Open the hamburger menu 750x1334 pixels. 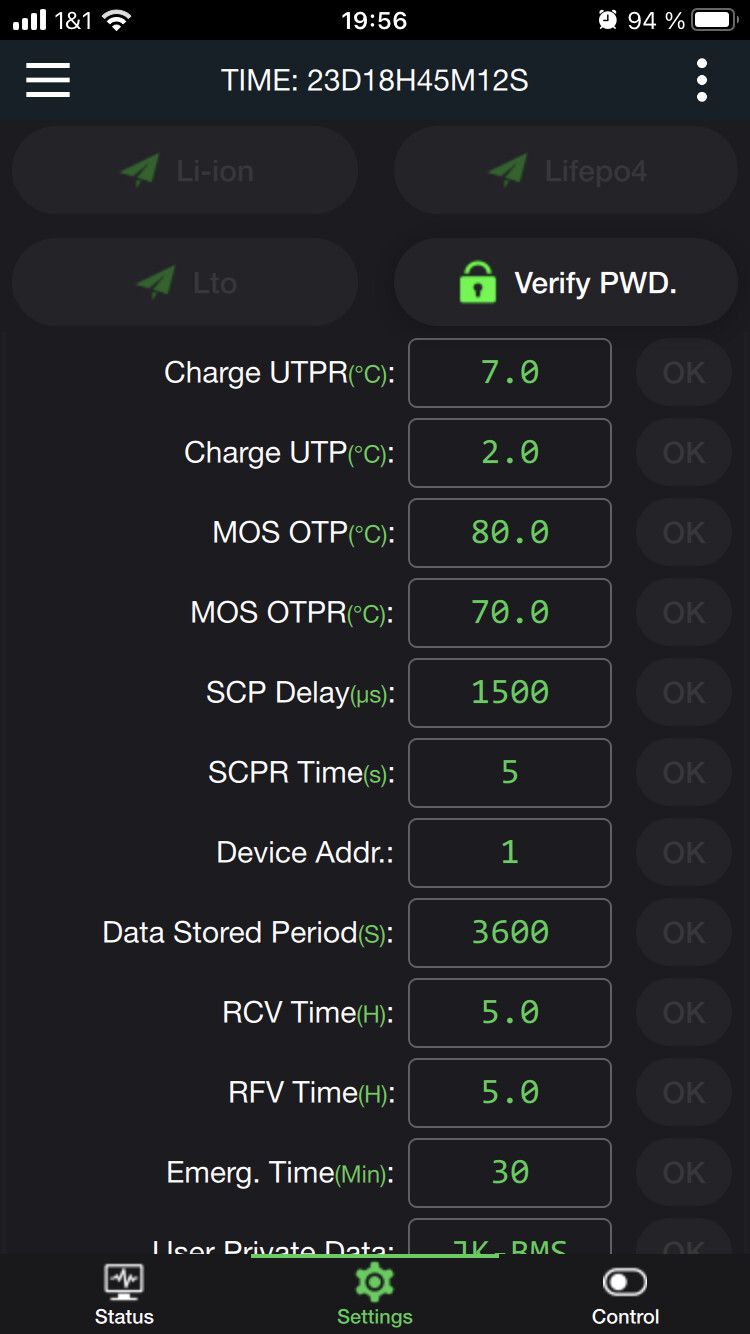point(48,80)
